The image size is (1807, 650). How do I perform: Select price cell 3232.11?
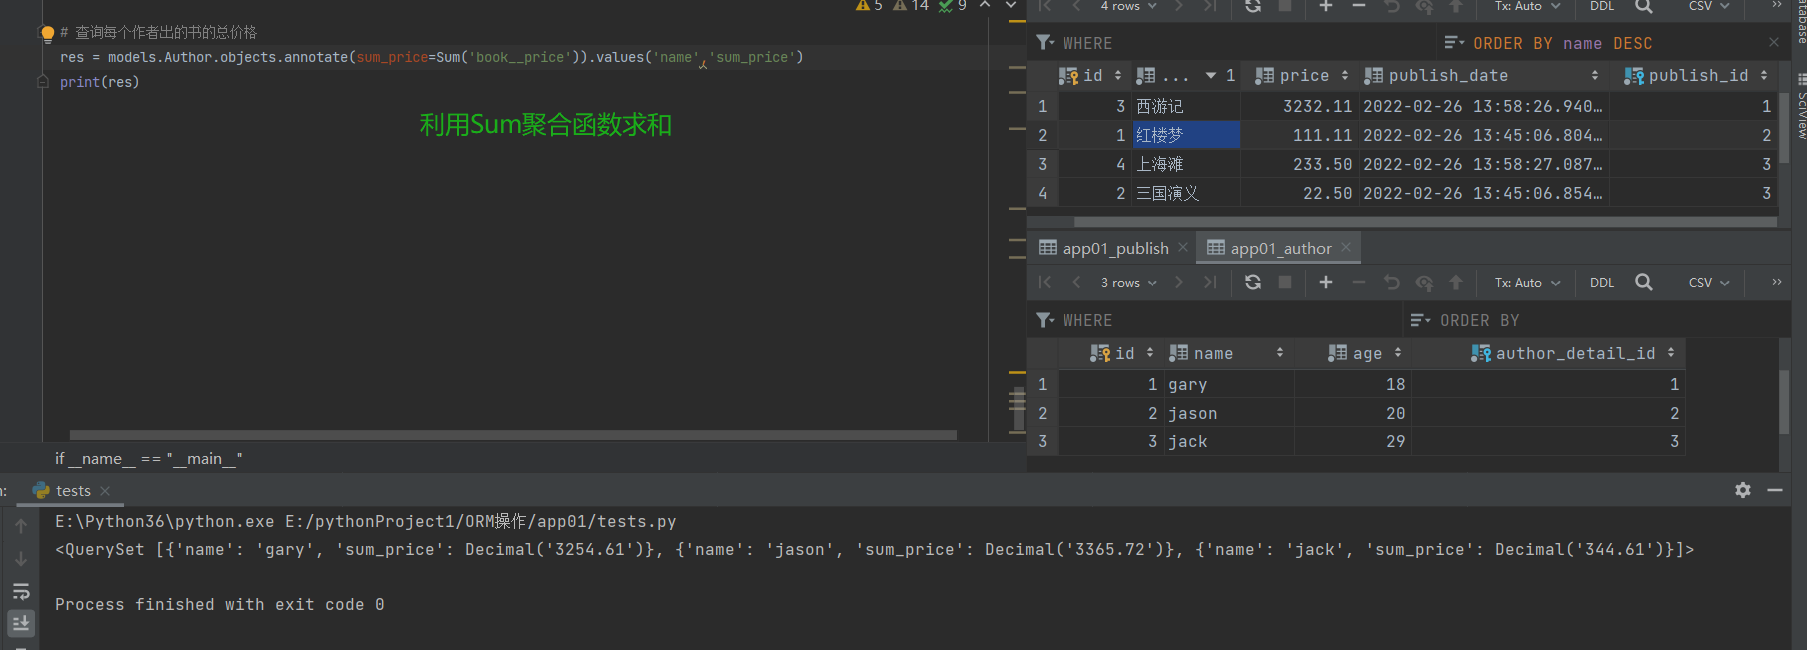(x=1299, y=106)
